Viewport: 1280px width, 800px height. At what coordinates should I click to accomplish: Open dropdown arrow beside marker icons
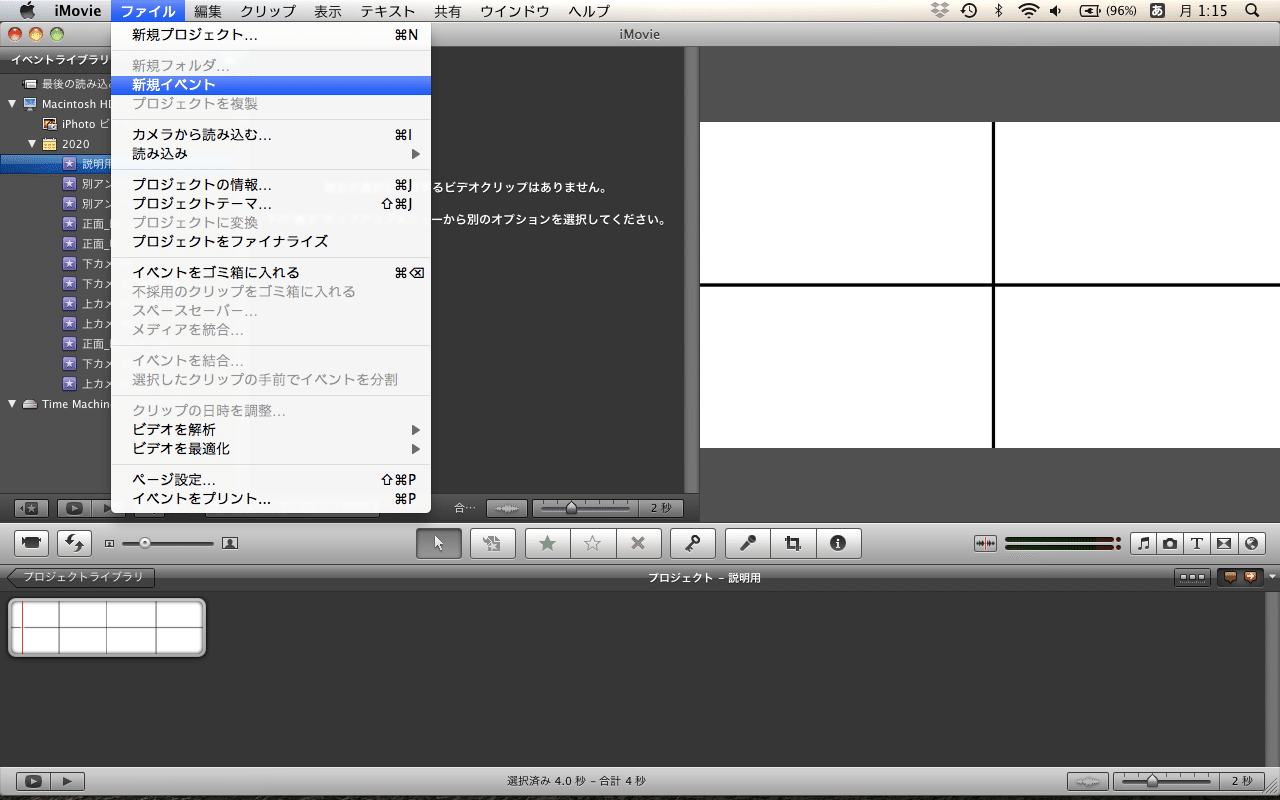pyautogui.click(x=1272, y=577)
